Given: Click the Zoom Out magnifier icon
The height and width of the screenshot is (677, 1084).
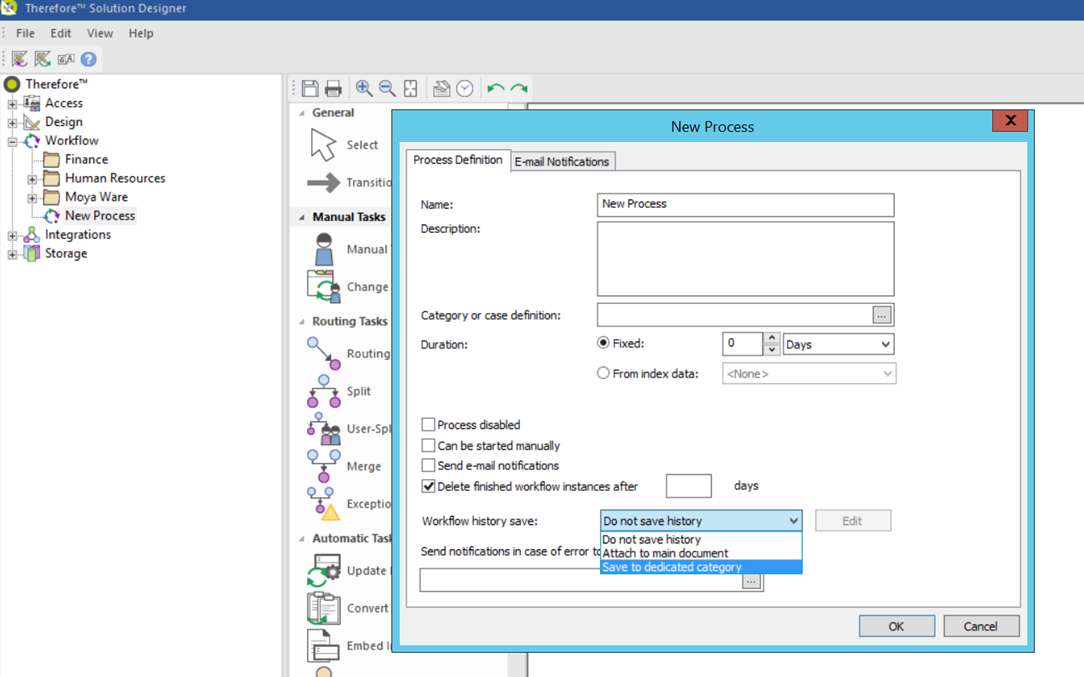Looking at the screenshot, I should point(387,89).
